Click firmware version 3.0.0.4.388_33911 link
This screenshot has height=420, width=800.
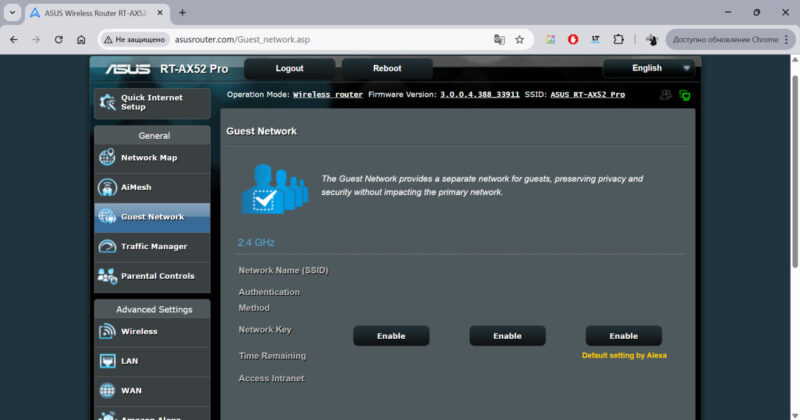(x=480, y=94)
